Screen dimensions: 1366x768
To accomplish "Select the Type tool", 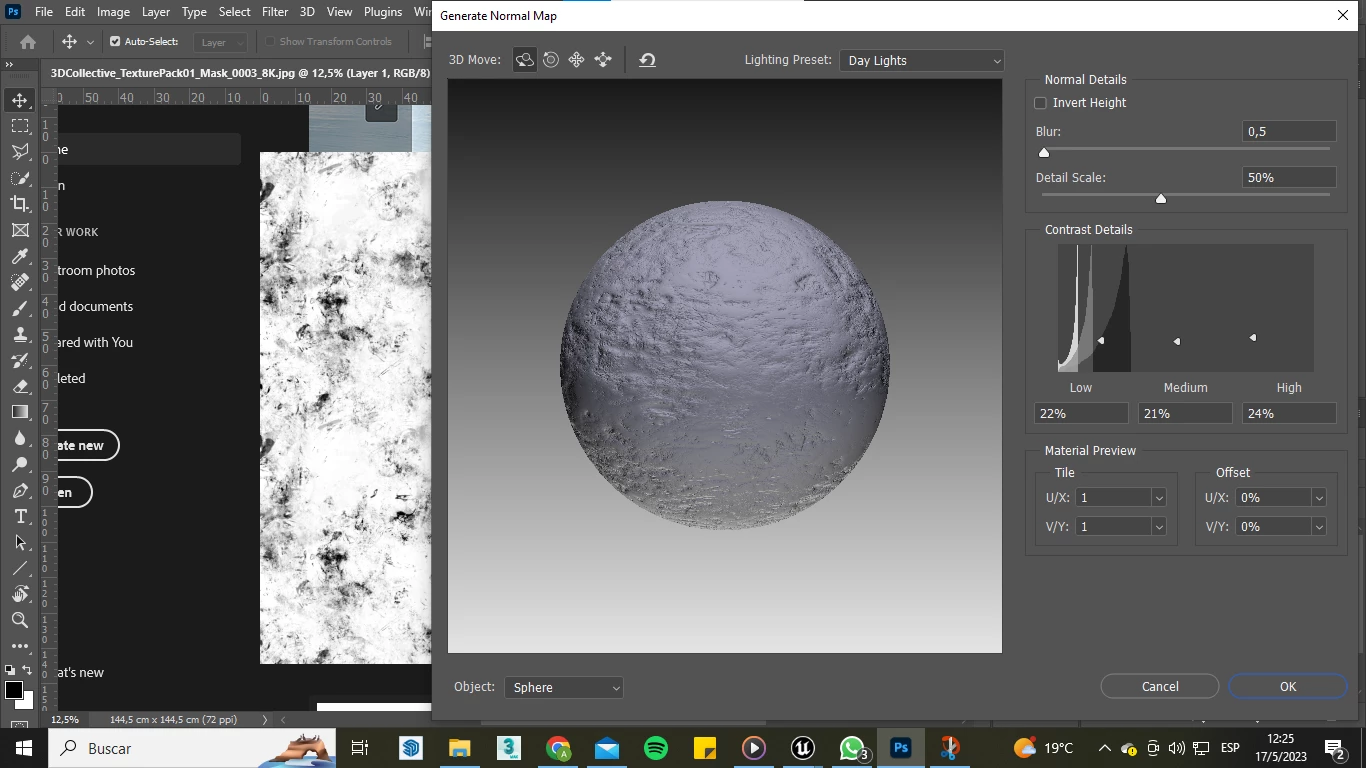I will tap(20, 516).
